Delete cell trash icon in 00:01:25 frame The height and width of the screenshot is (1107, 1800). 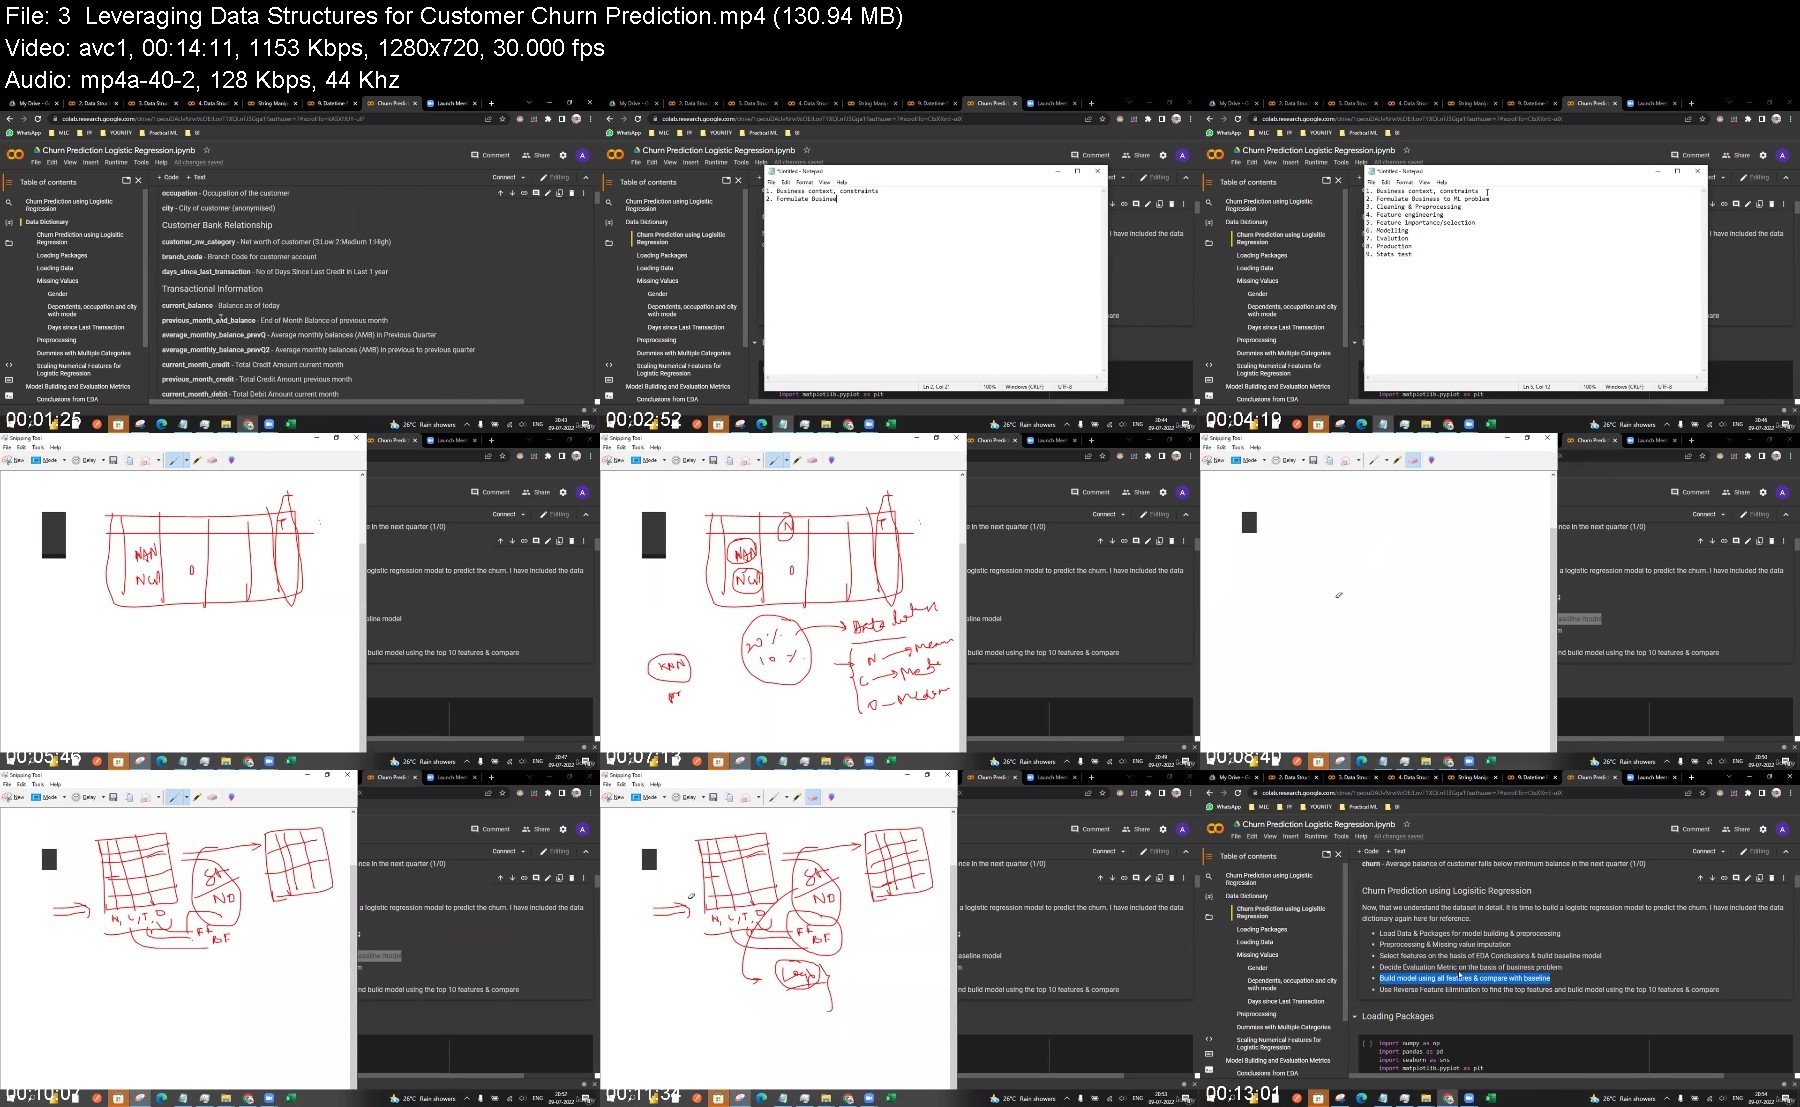tap(571, 193)
